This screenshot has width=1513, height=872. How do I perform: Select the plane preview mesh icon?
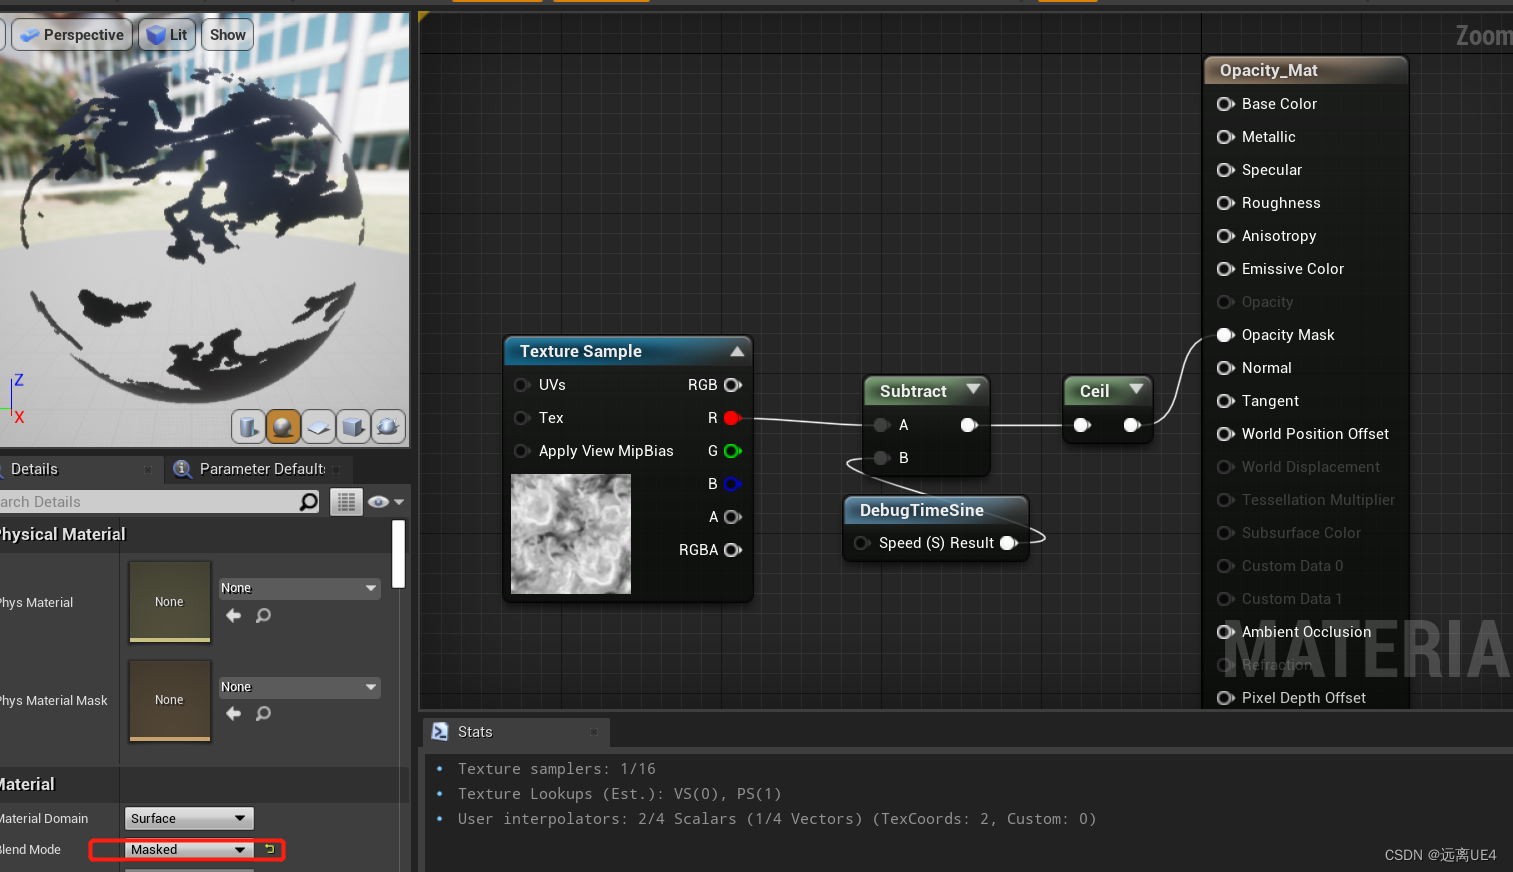[318, 426]
